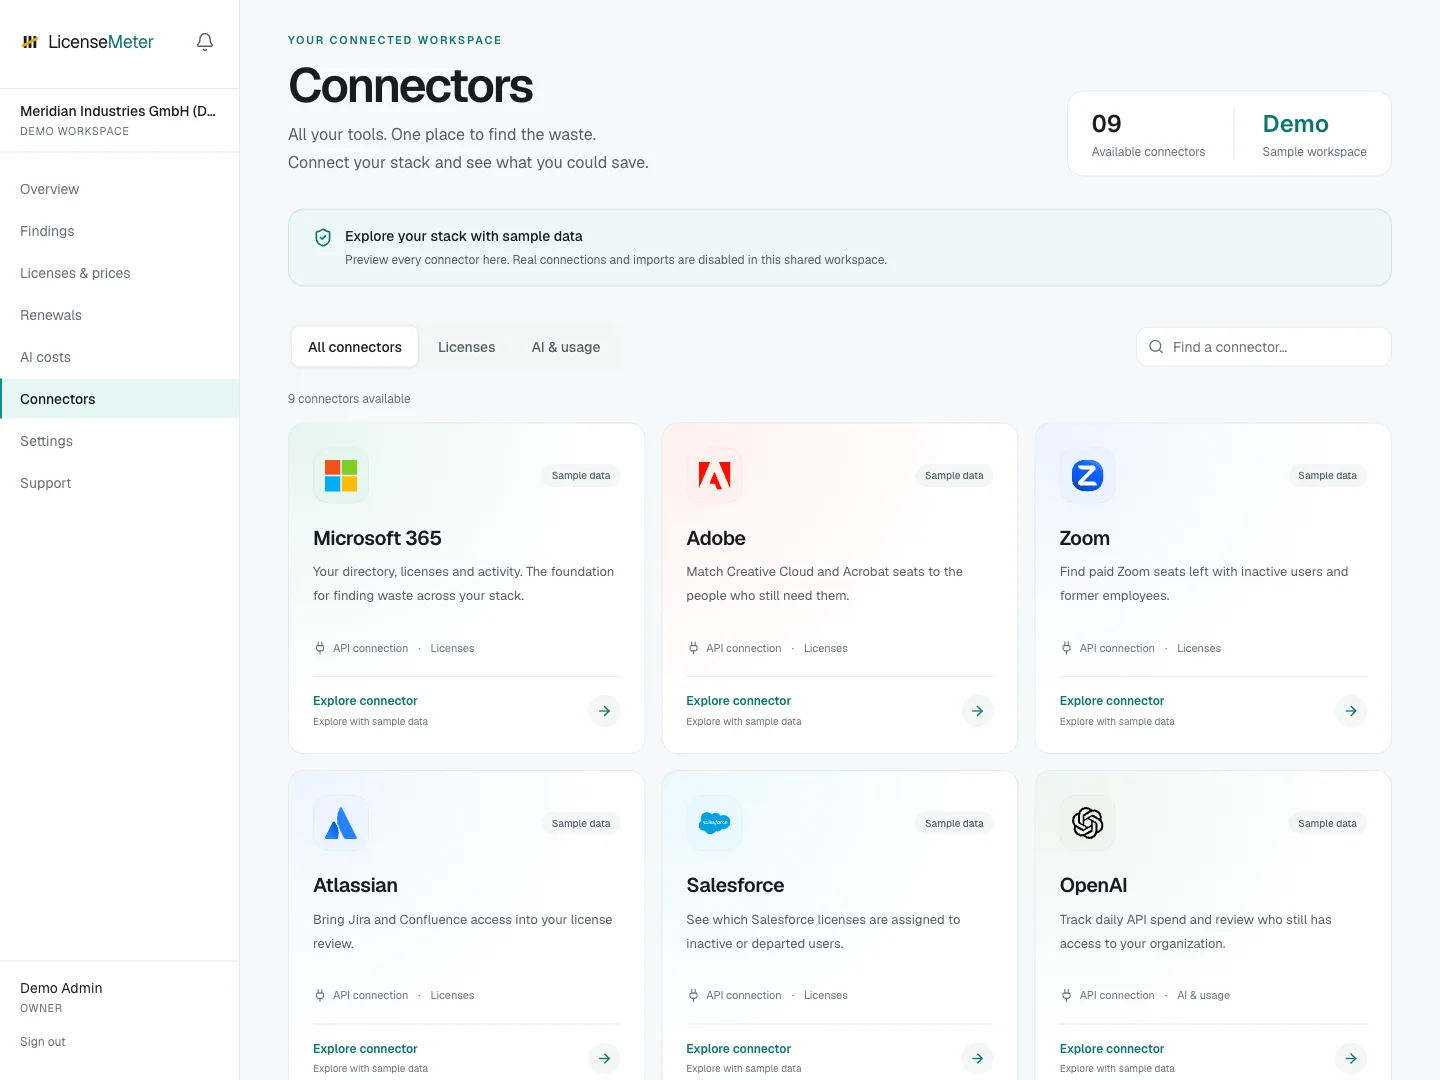Click the API plug icon on Atlassian card
The width and height of the screenshot is (1440, 1080).
[x=320, y=995]
